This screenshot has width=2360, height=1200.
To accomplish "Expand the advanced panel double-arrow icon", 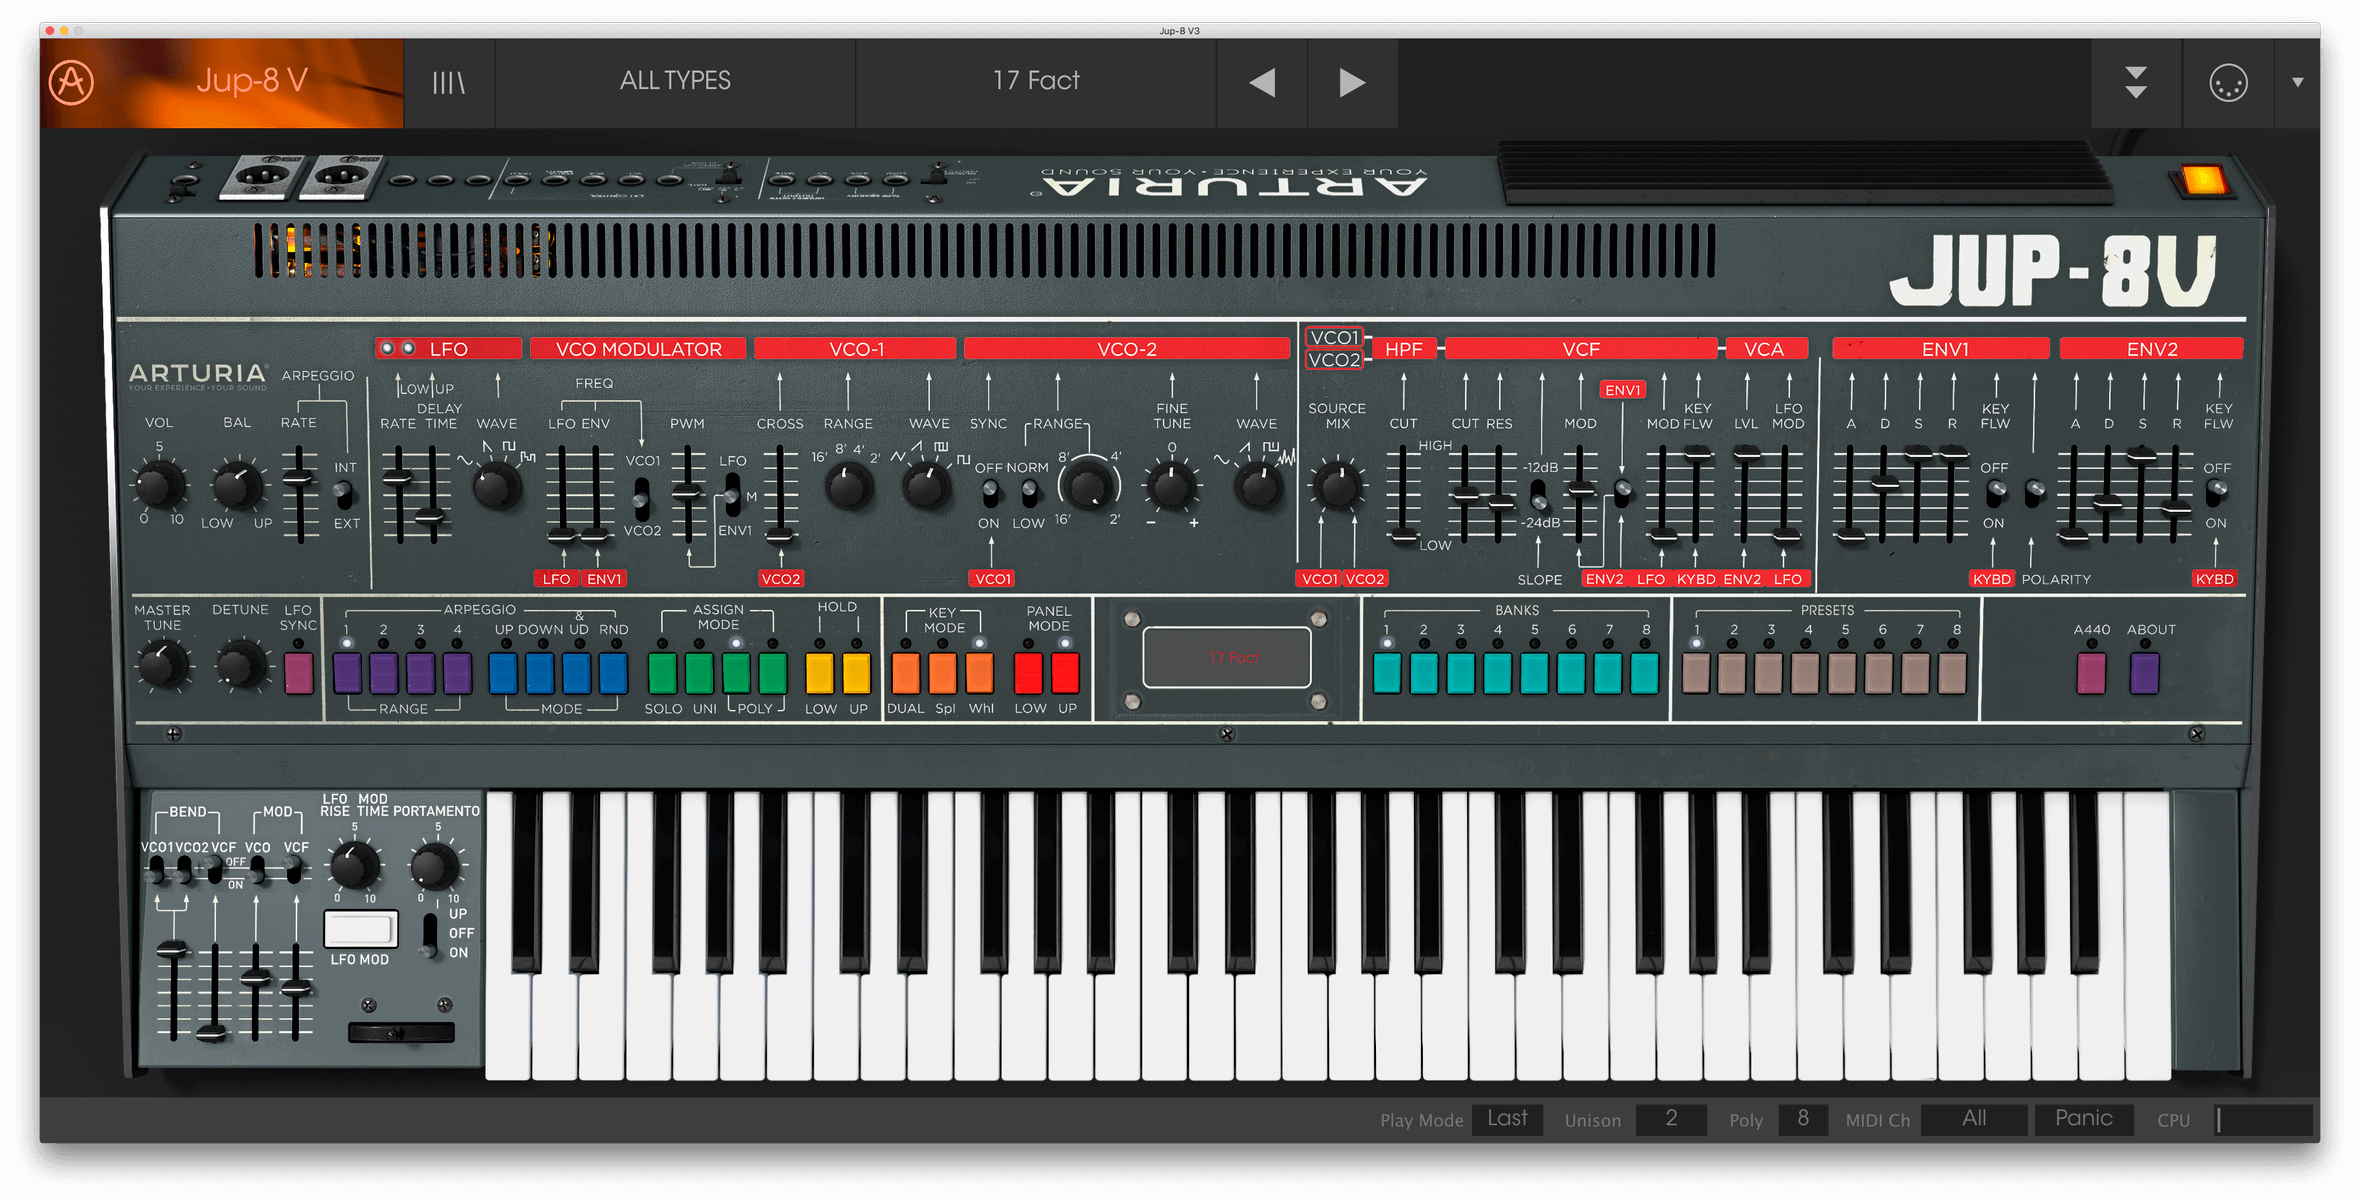I will pos(2136,82).
